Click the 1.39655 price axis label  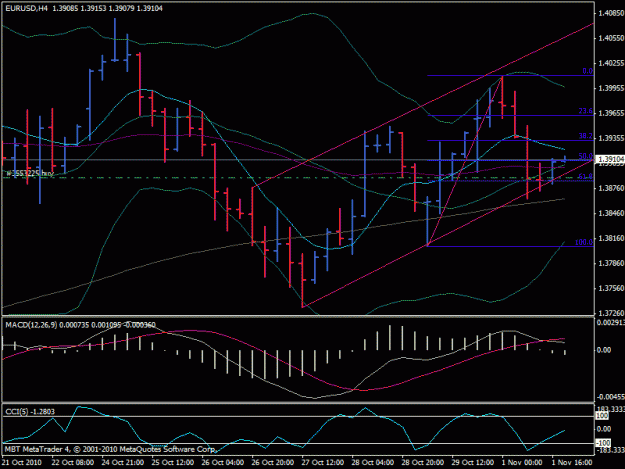pyautogui.click(x=611, y=113)
